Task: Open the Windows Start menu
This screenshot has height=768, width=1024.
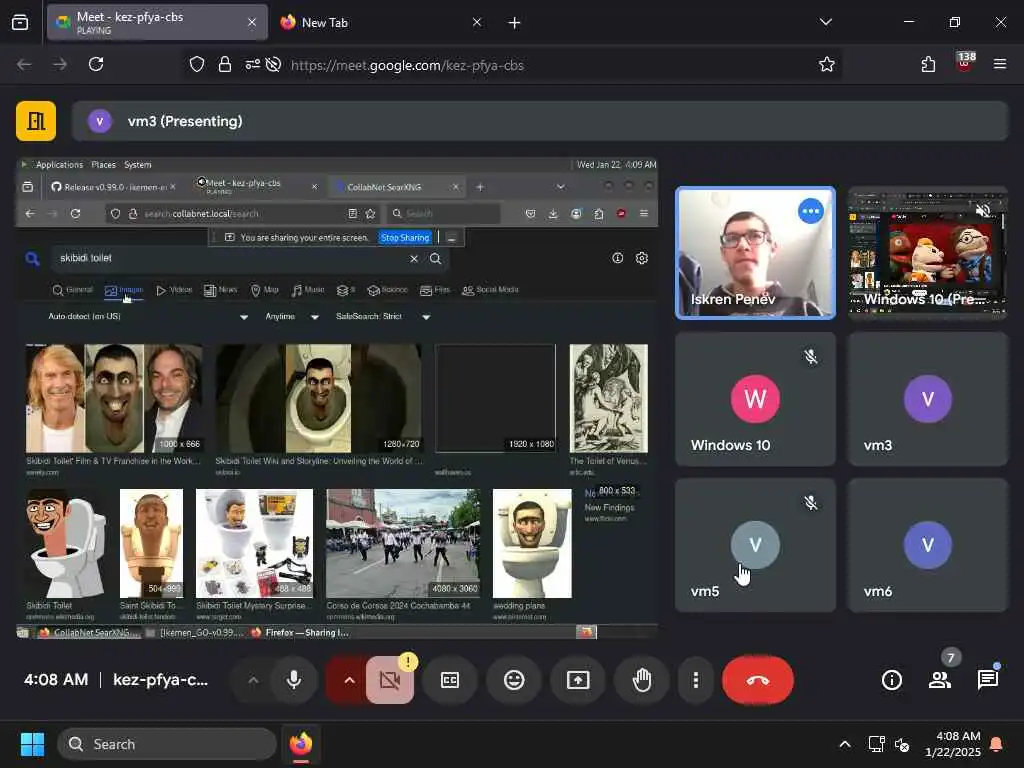Action: pyautogui.click(x=32, y=744)
